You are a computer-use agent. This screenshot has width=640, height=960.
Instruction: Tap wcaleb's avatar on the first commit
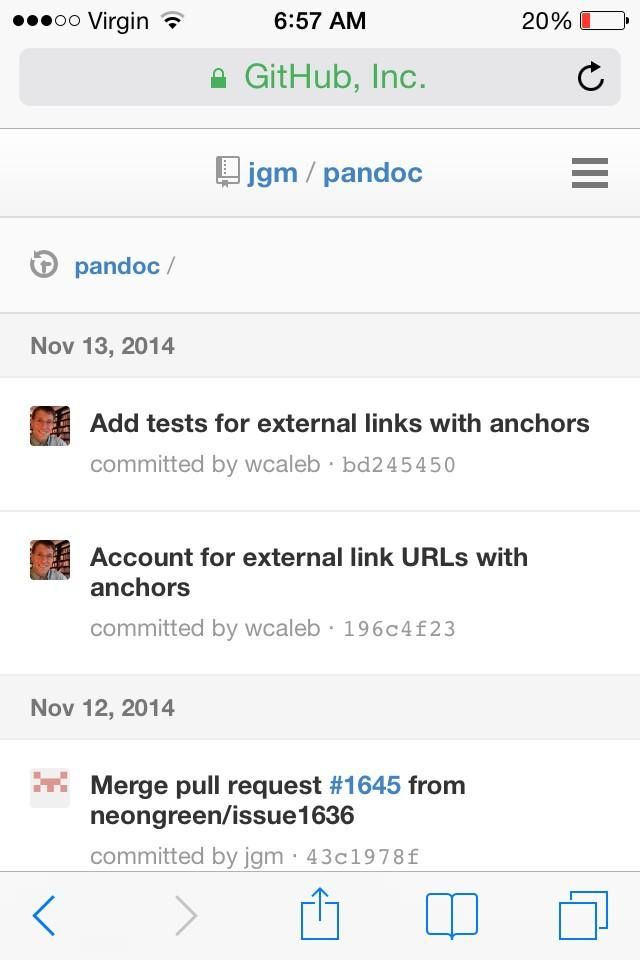click(50, 426)
